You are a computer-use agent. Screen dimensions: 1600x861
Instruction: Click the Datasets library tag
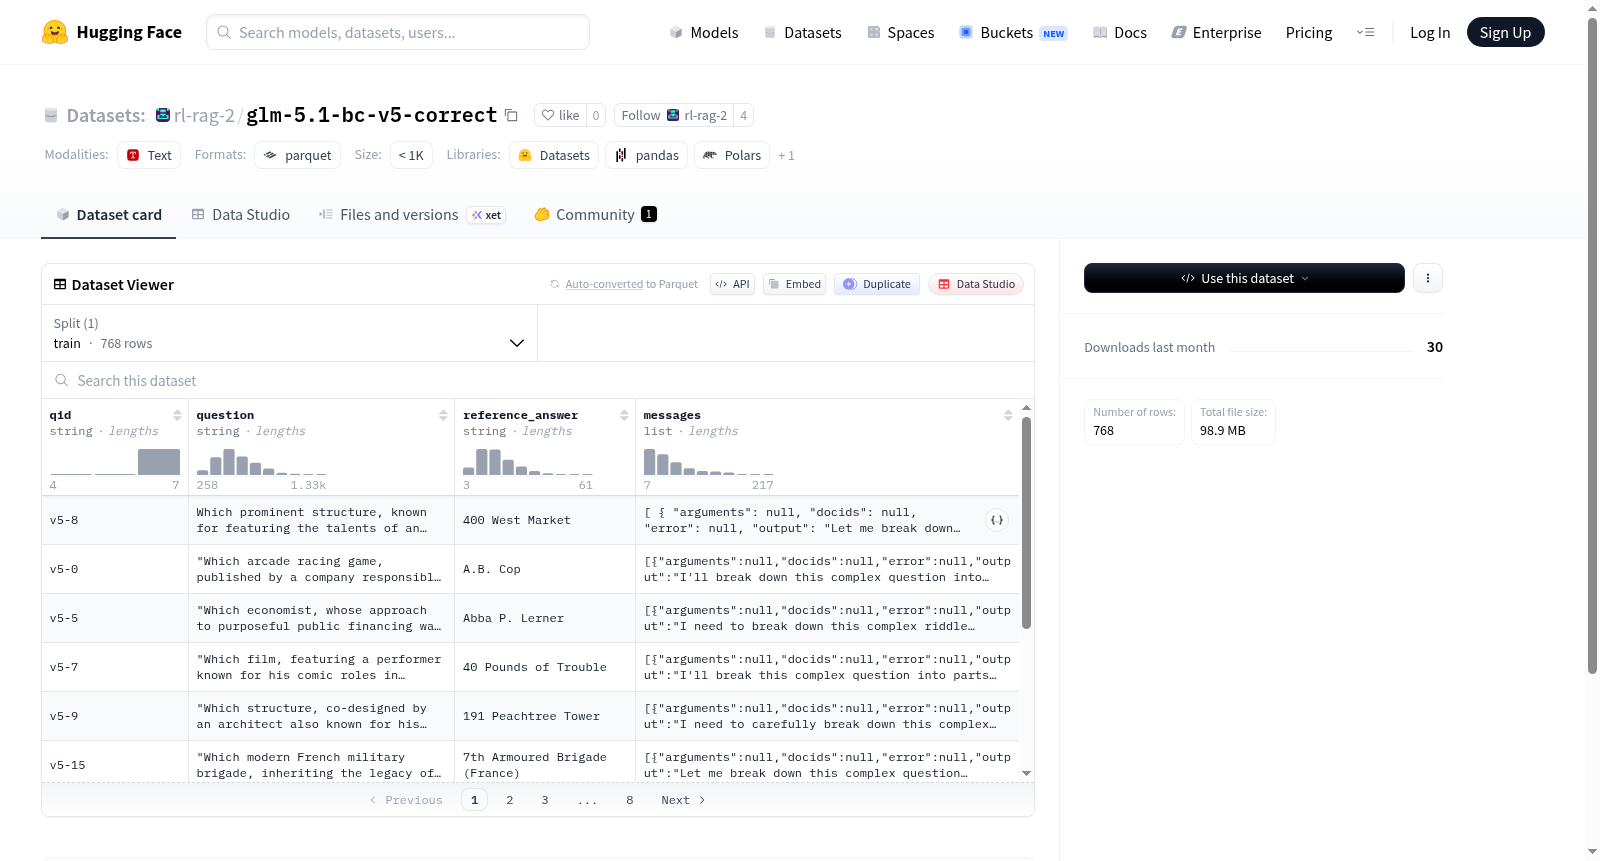click(554, 155)
